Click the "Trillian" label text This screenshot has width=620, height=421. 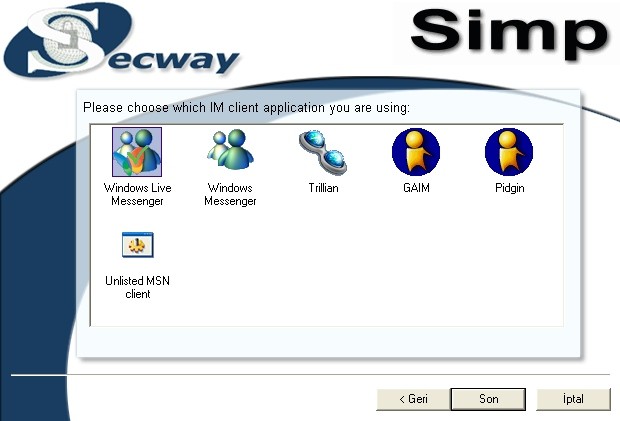323,188
